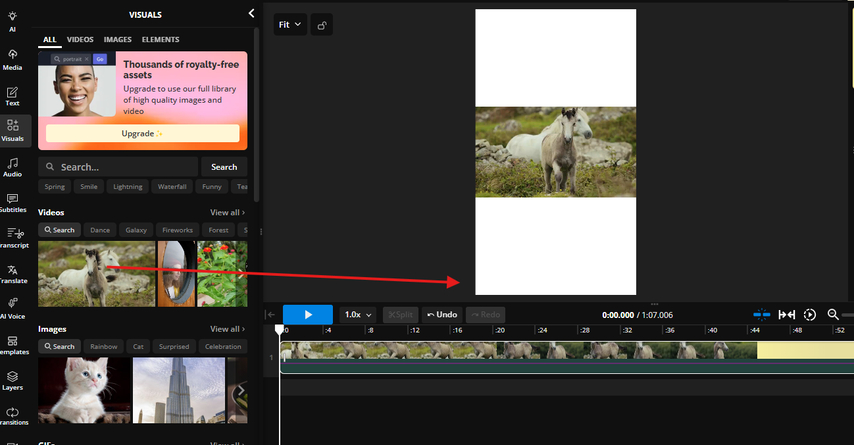Select the porthole video thumbnail

pos(176,274)
